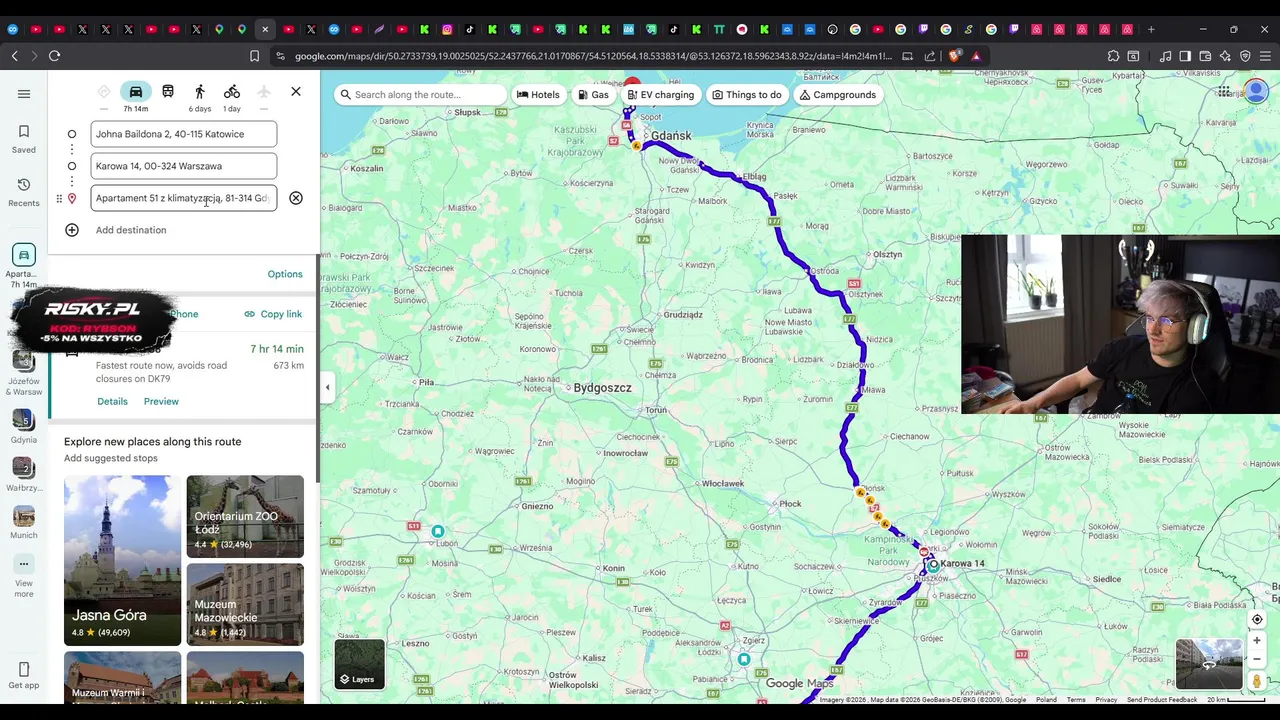Select Flights travel mode
The image size is (1280, 720).
click(x=264, y=92)
